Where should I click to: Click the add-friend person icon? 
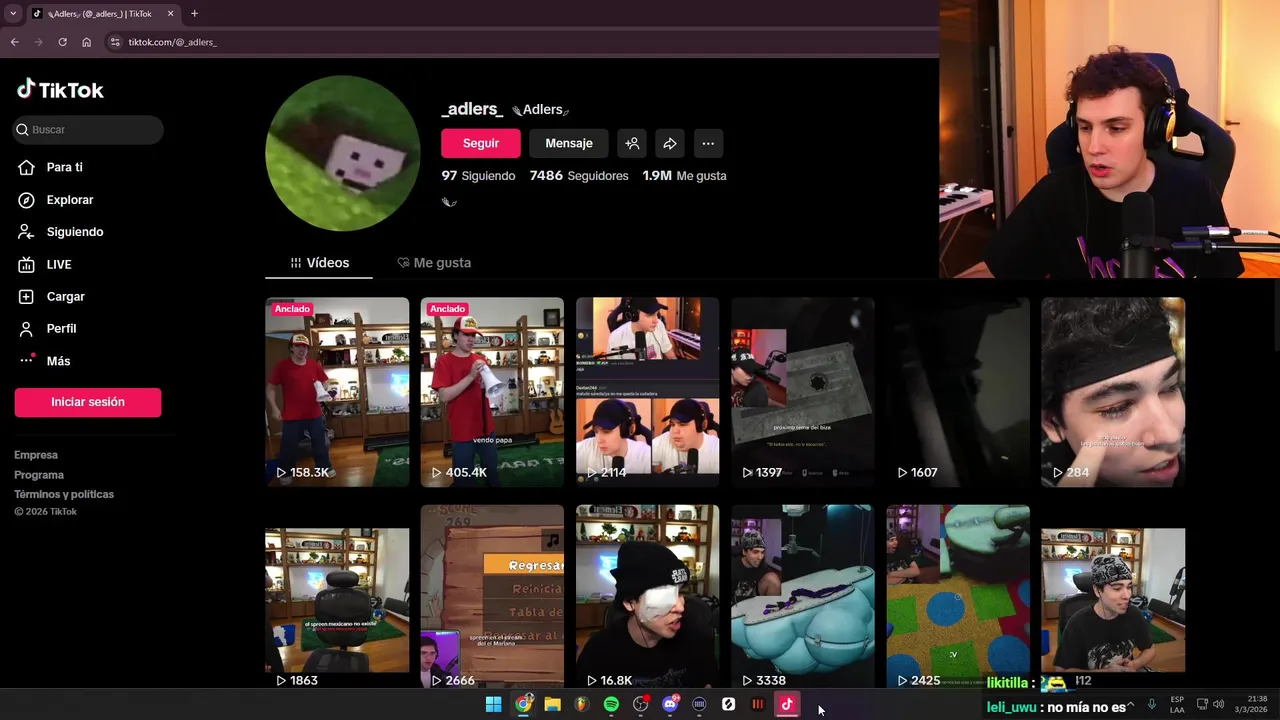(632, 143)
